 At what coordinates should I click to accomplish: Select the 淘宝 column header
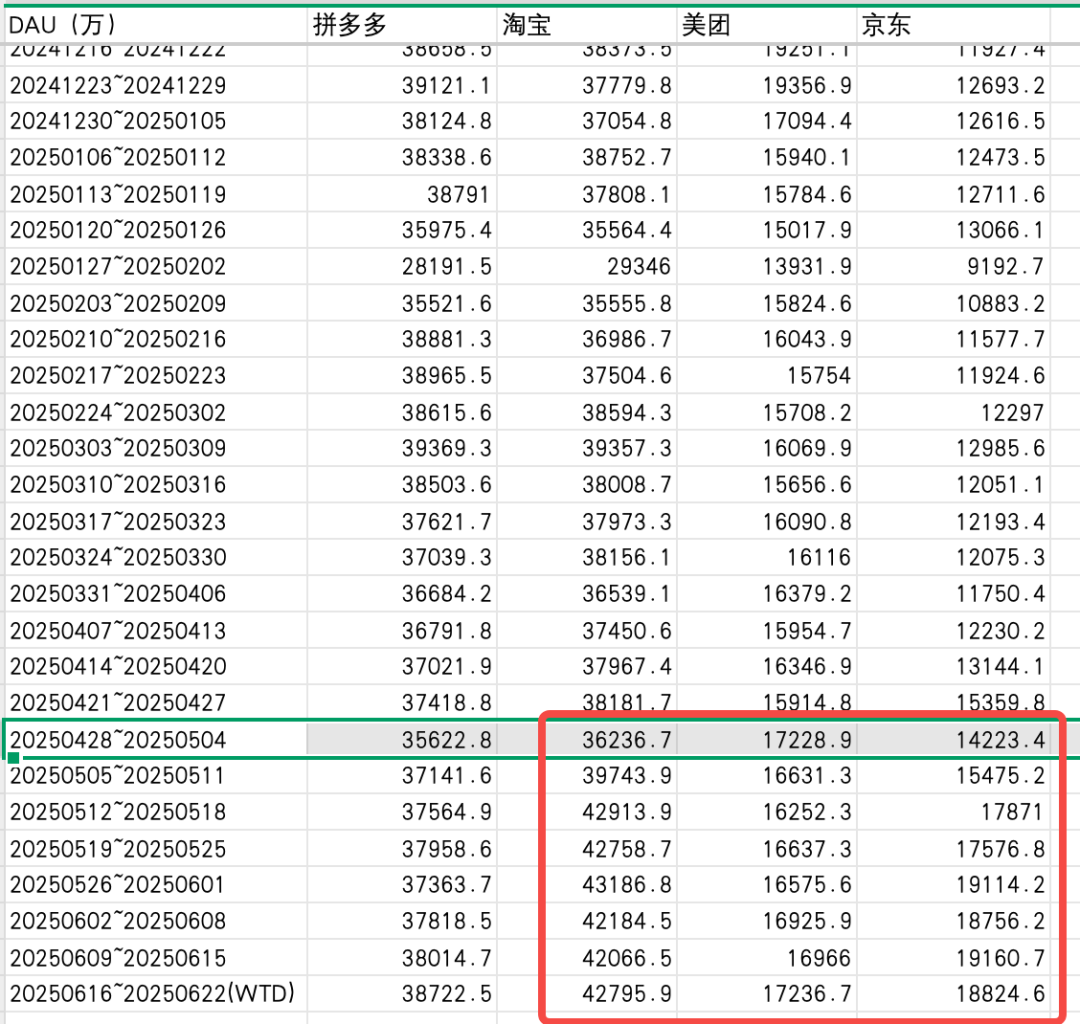[587, 25]
